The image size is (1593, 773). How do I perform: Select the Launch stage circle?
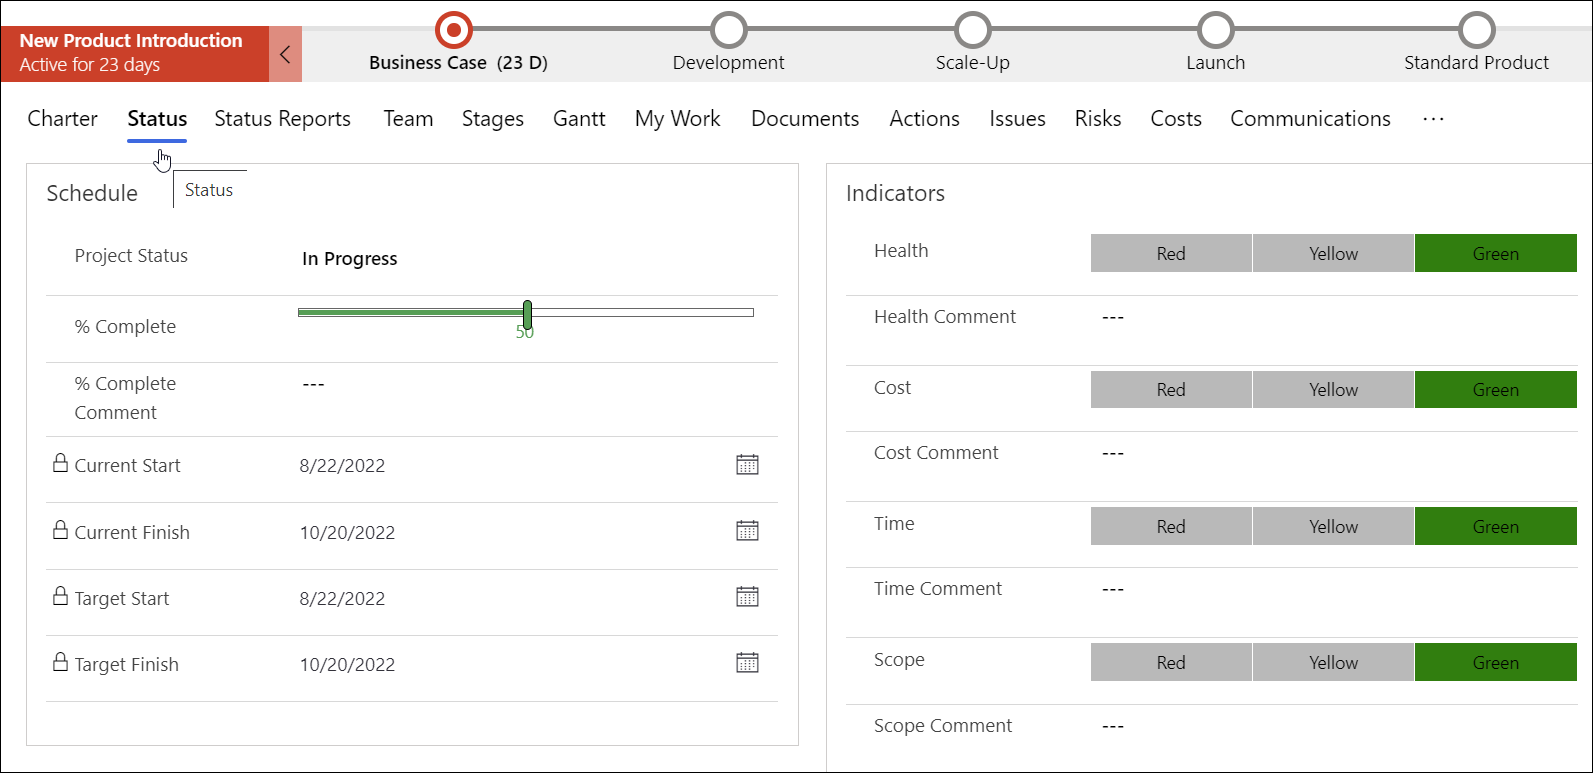(x=1215, y=30)
